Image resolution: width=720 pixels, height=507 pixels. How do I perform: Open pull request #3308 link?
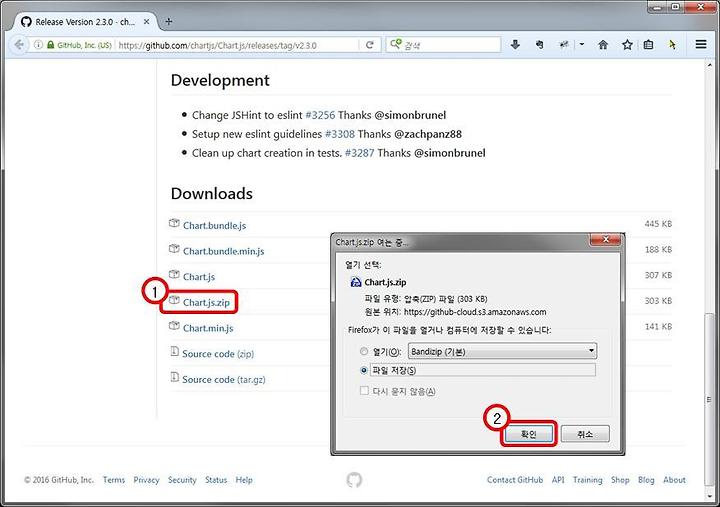[340, 134]
